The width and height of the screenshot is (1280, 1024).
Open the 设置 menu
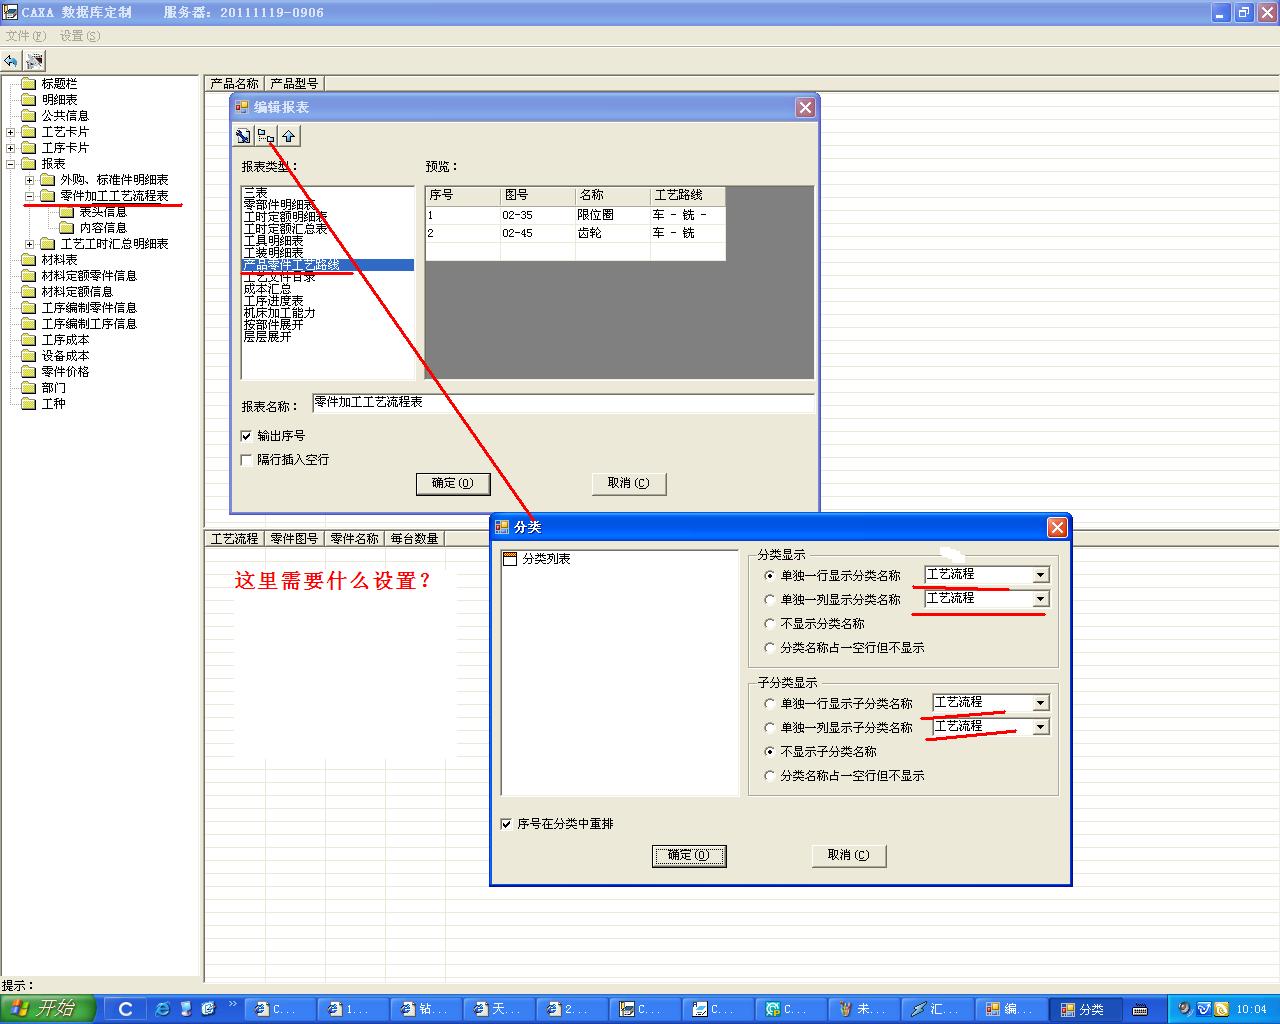[x=79, y=36]
